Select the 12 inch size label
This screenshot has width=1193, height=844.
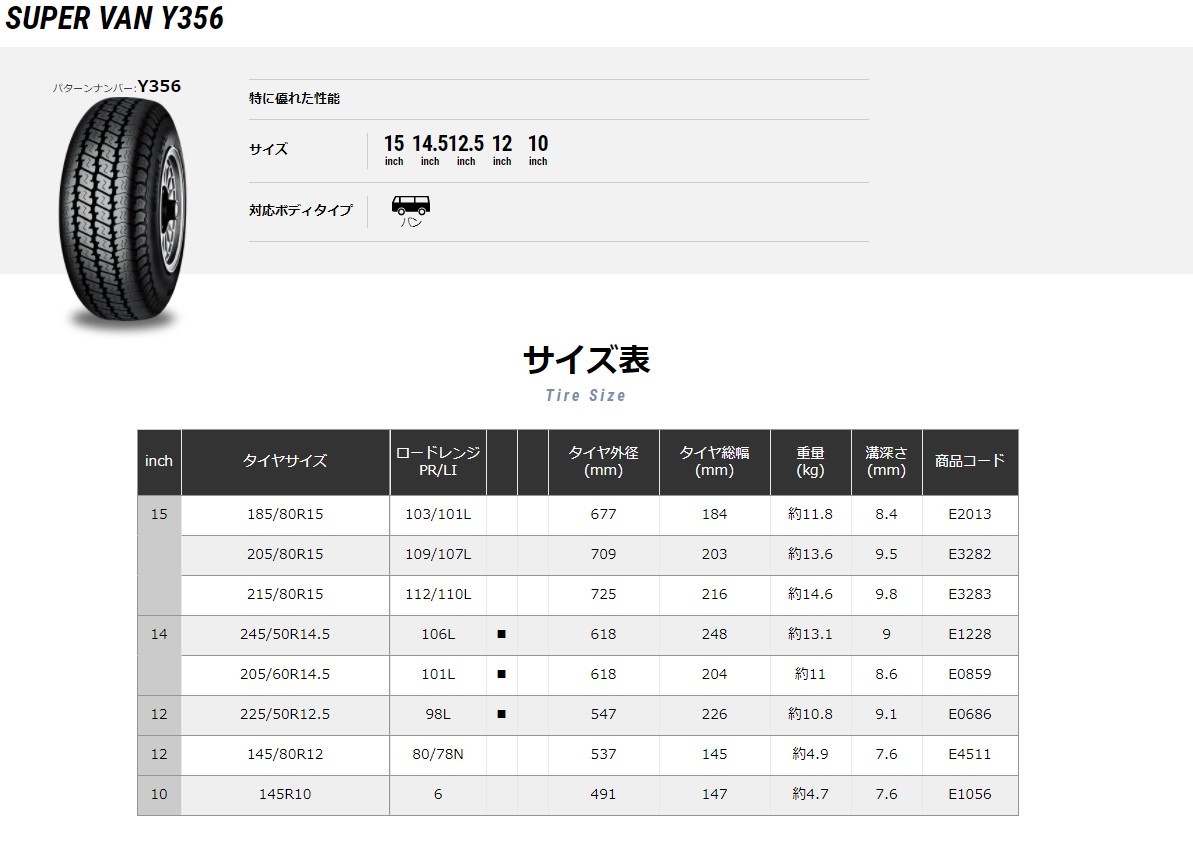click(x=502, y=149)
